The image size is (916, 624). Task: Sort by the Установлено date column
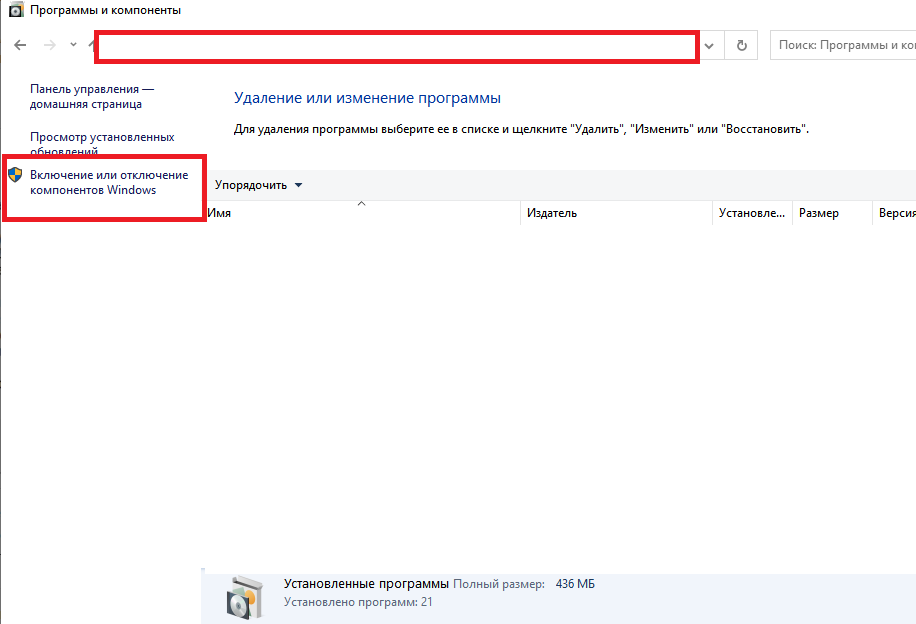click(x=753, y=213)
